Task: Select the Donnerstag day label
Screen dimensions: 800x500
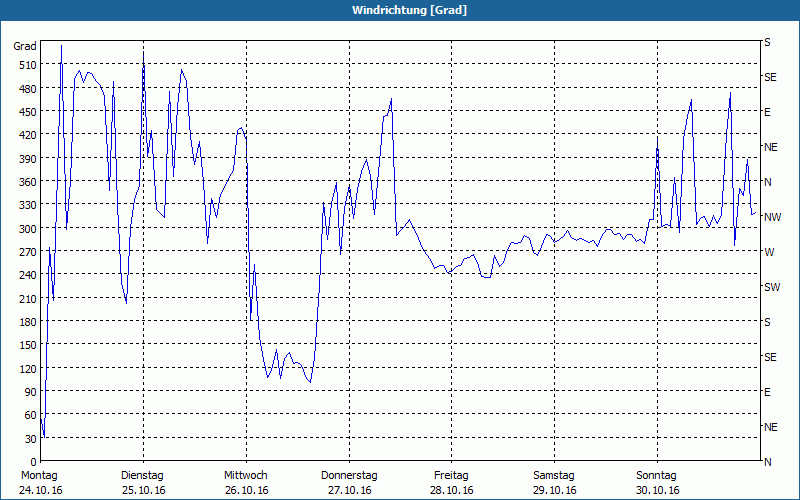Action: point(349,476)
